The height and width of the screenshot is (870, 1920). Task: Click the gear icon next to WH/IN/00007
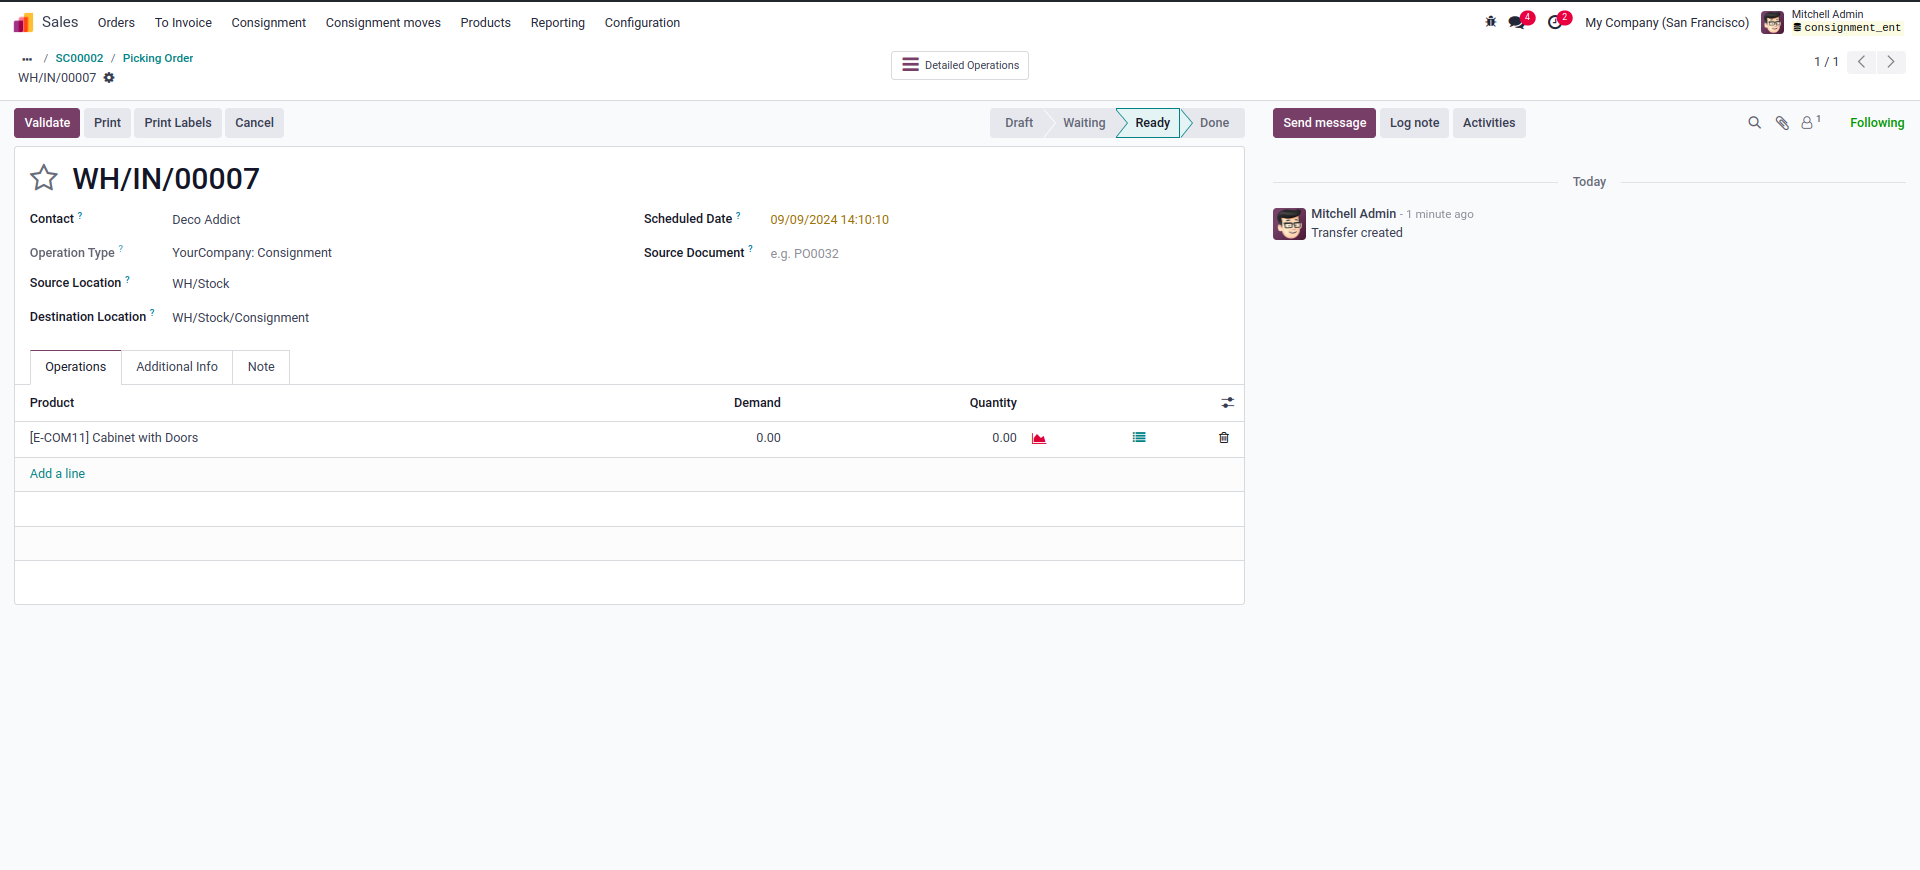coord(109,78)
